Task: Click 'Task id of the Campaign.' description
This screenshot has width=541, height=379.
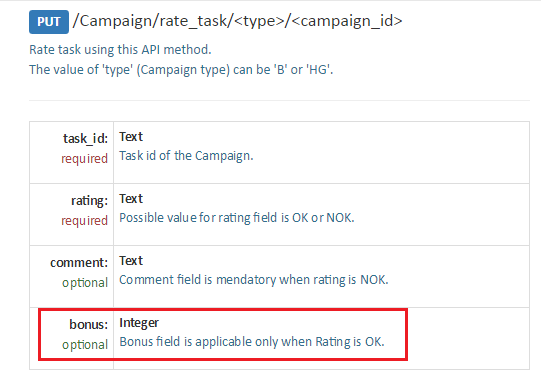Action: (x=186, y=156)
